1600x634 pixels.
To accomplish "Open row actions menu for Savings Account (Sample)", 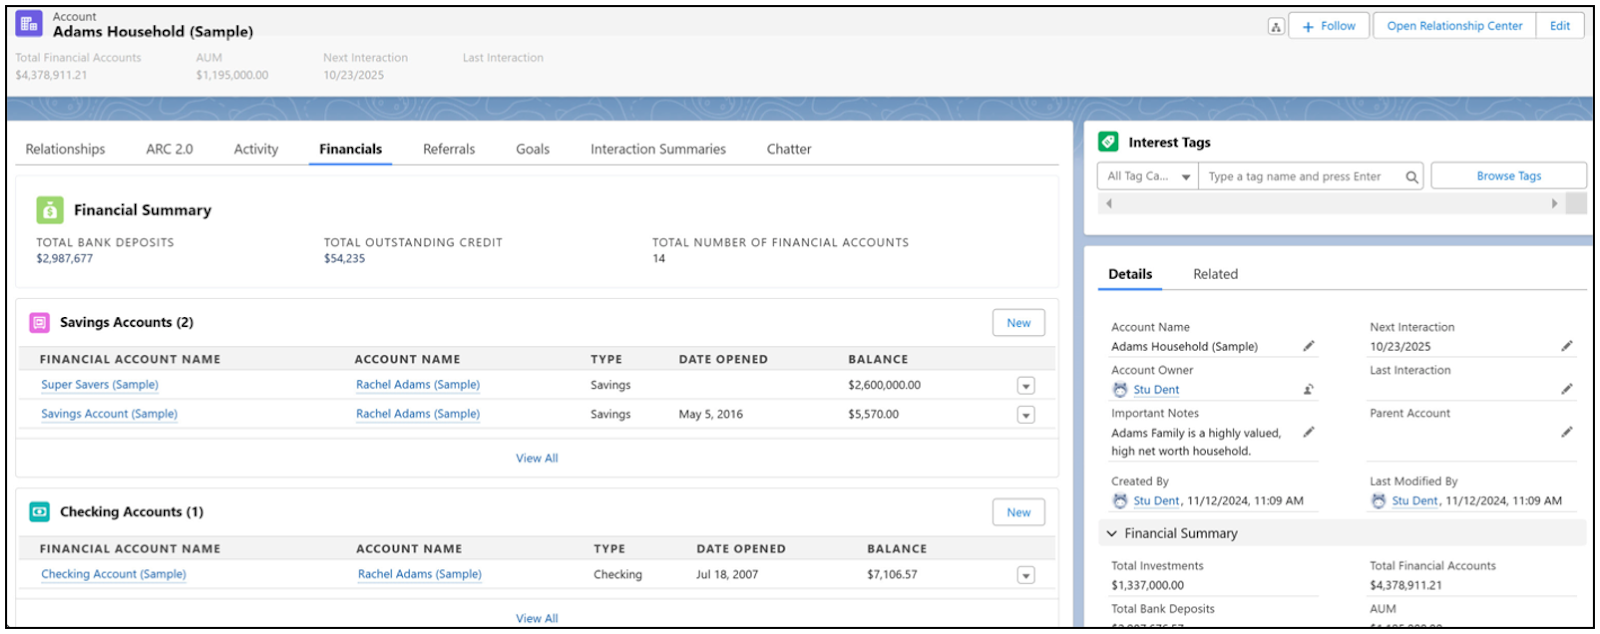I will tap(1025, 415).
